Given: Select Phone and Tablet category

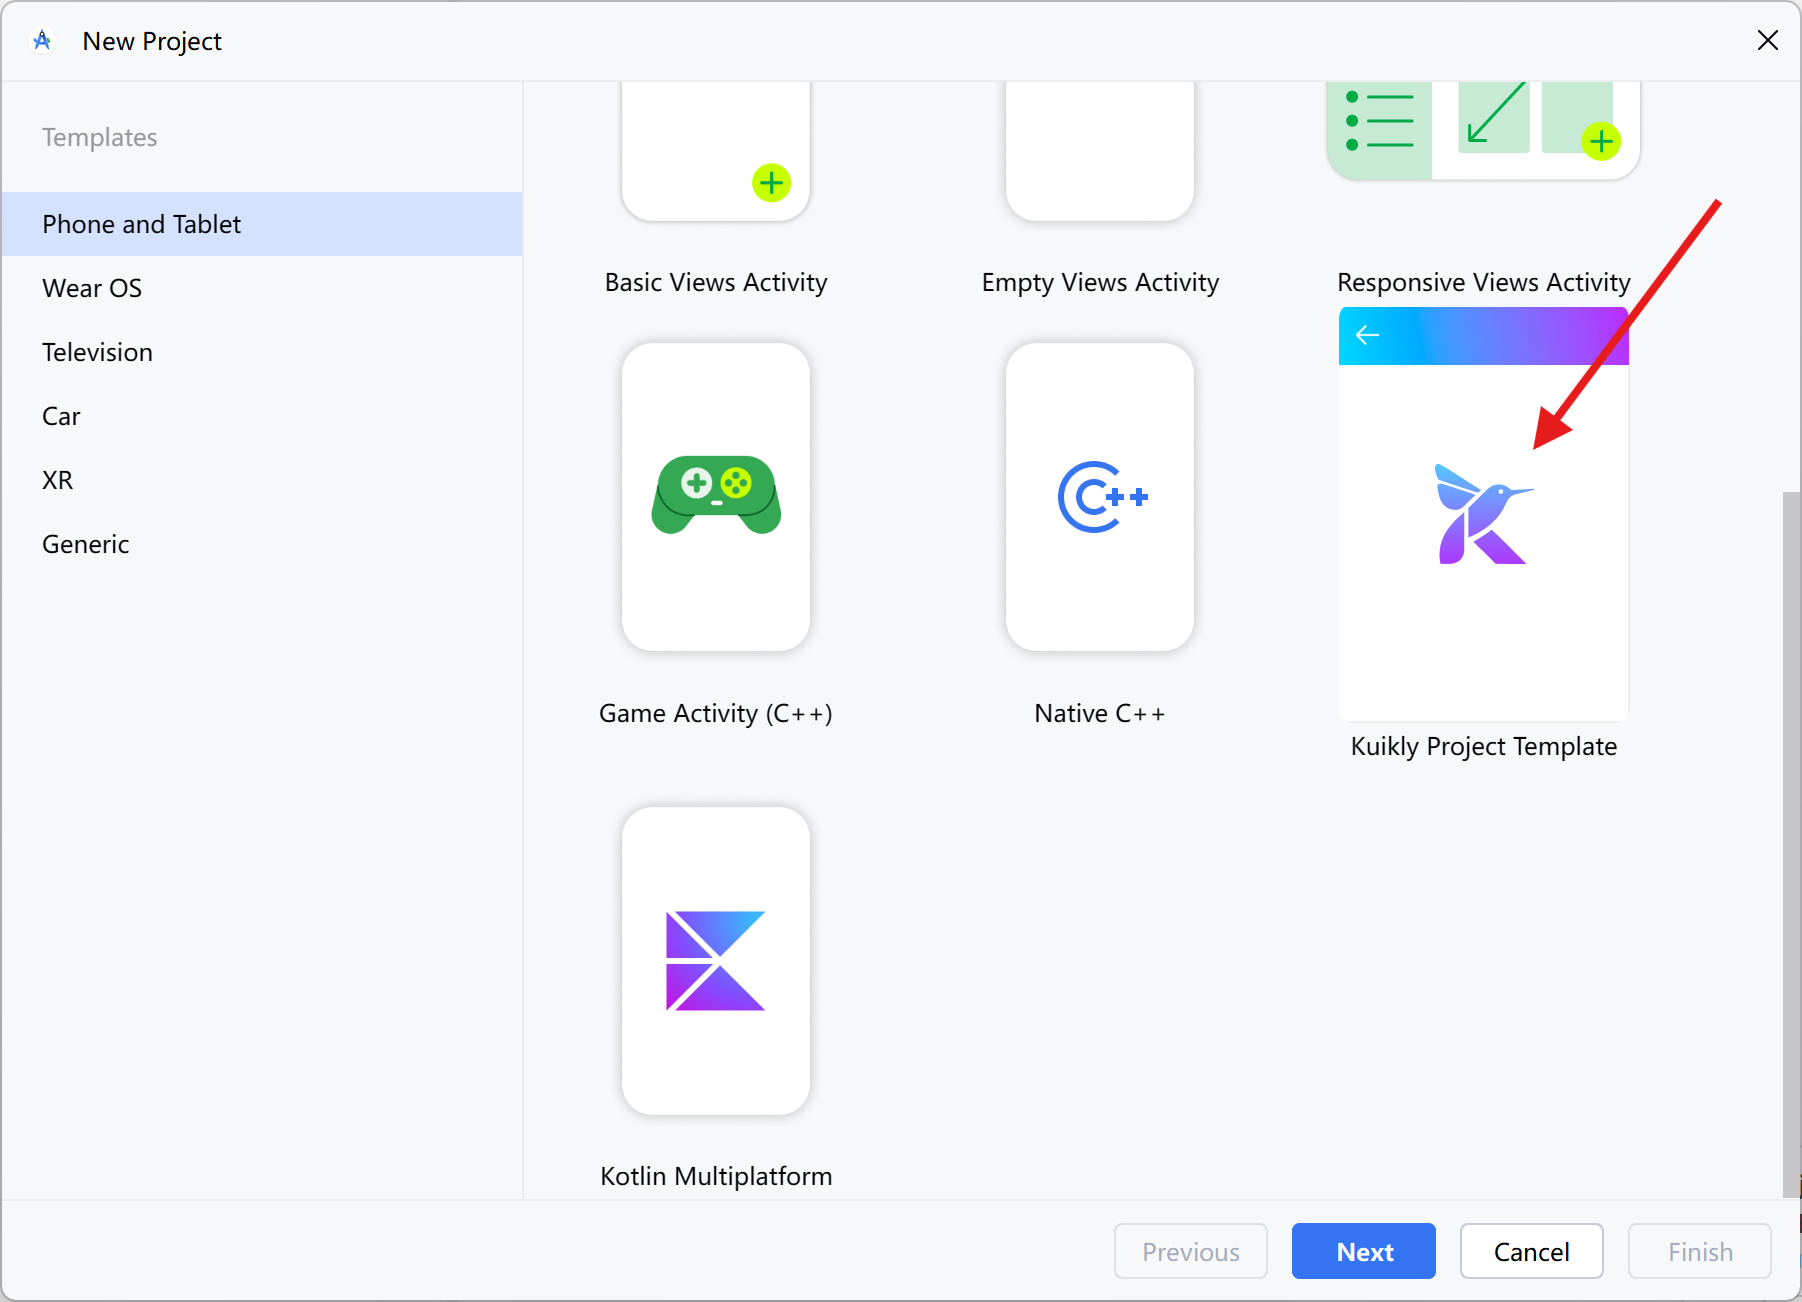Looking at the screenshot, I should coord(262,224).
